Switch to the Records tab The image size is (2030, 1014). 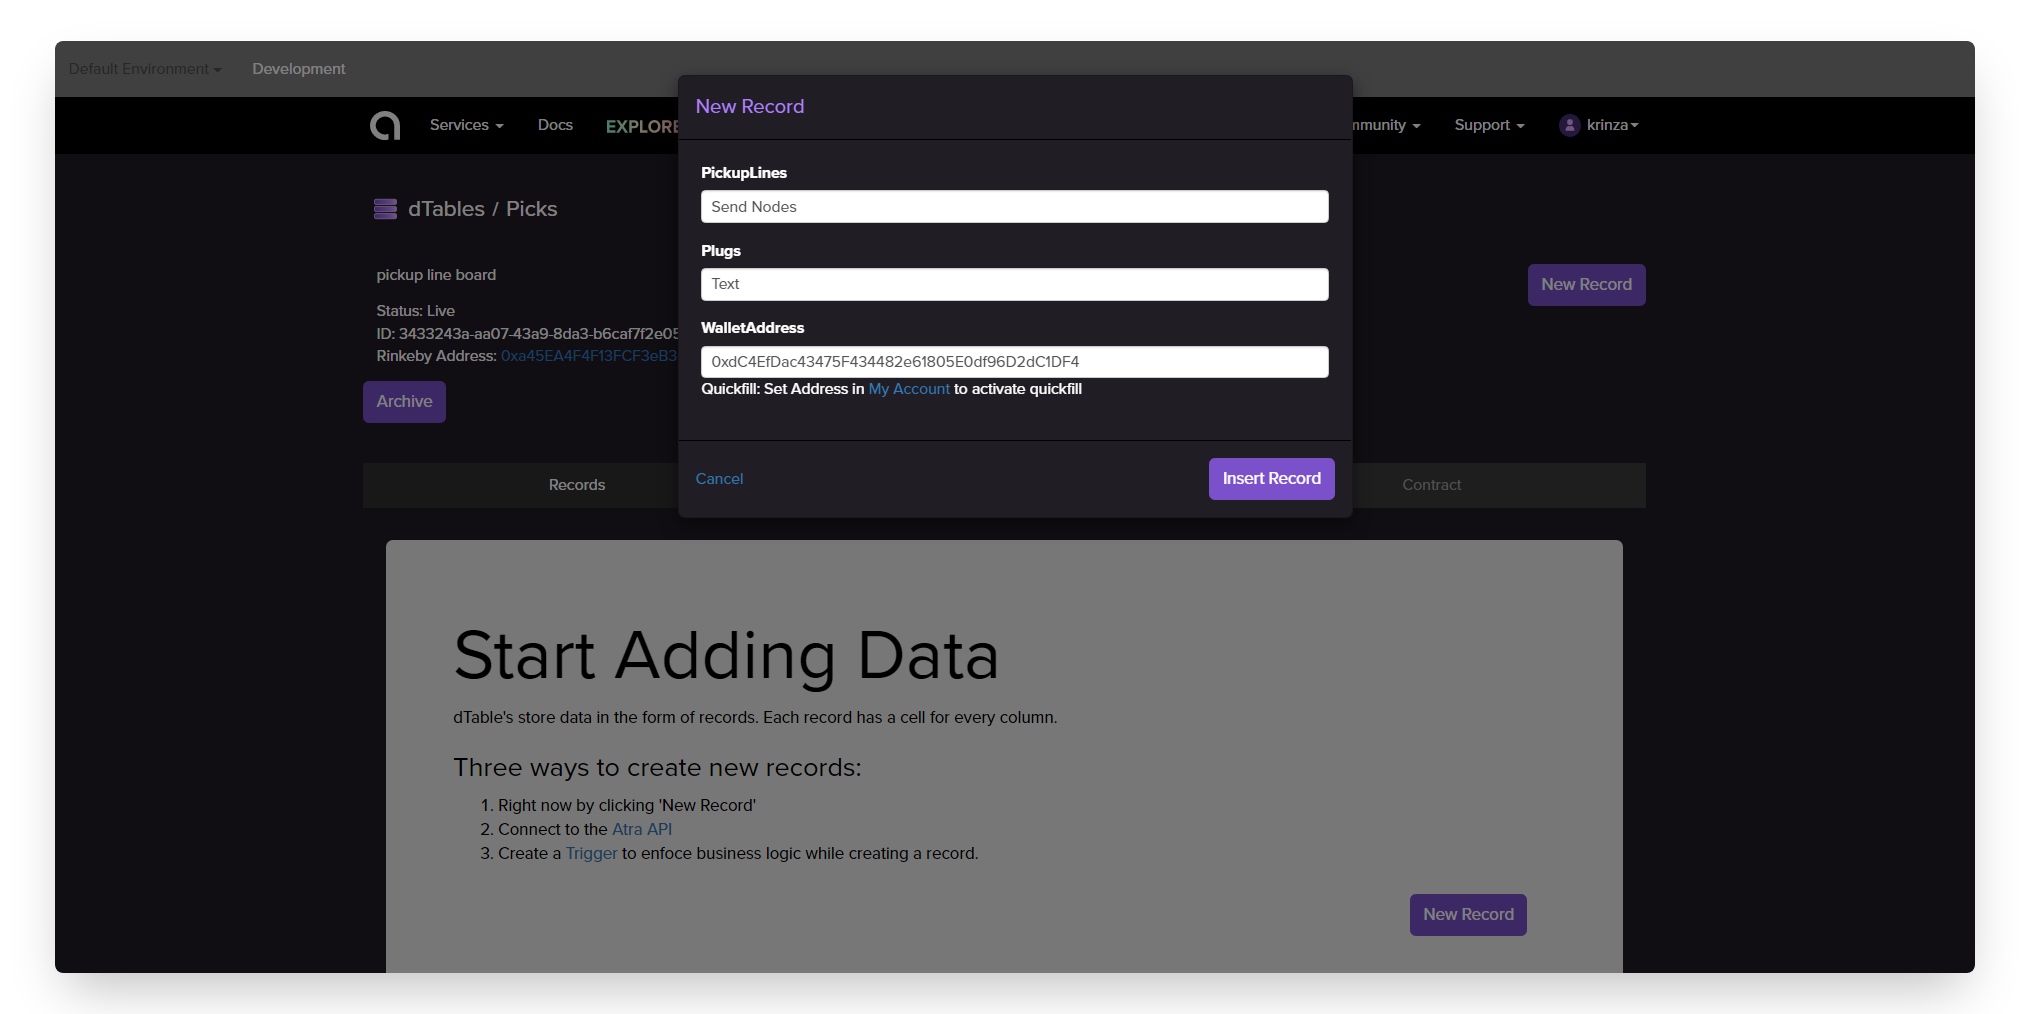point(576,485)
